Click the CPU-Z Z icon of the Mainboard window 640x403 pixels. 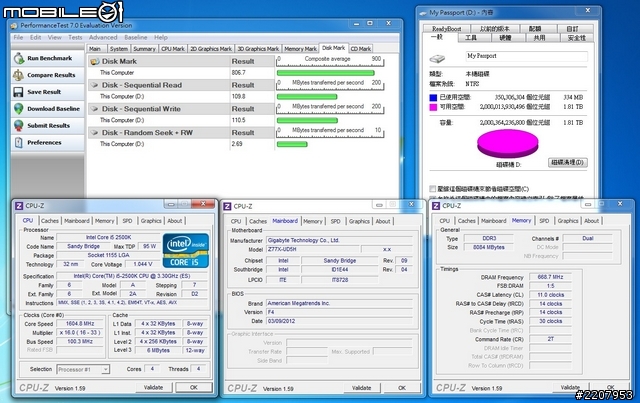(x=227, y=206)
